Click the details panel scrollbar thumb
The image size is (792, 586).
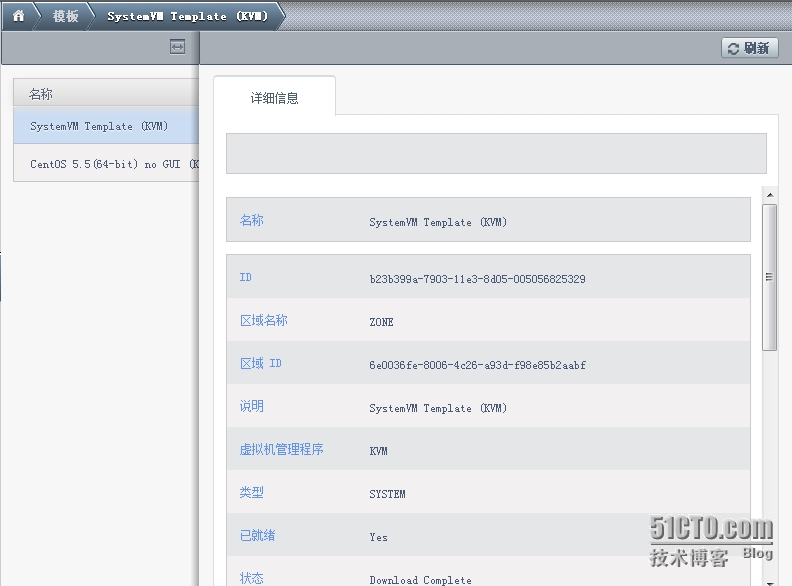769,277
